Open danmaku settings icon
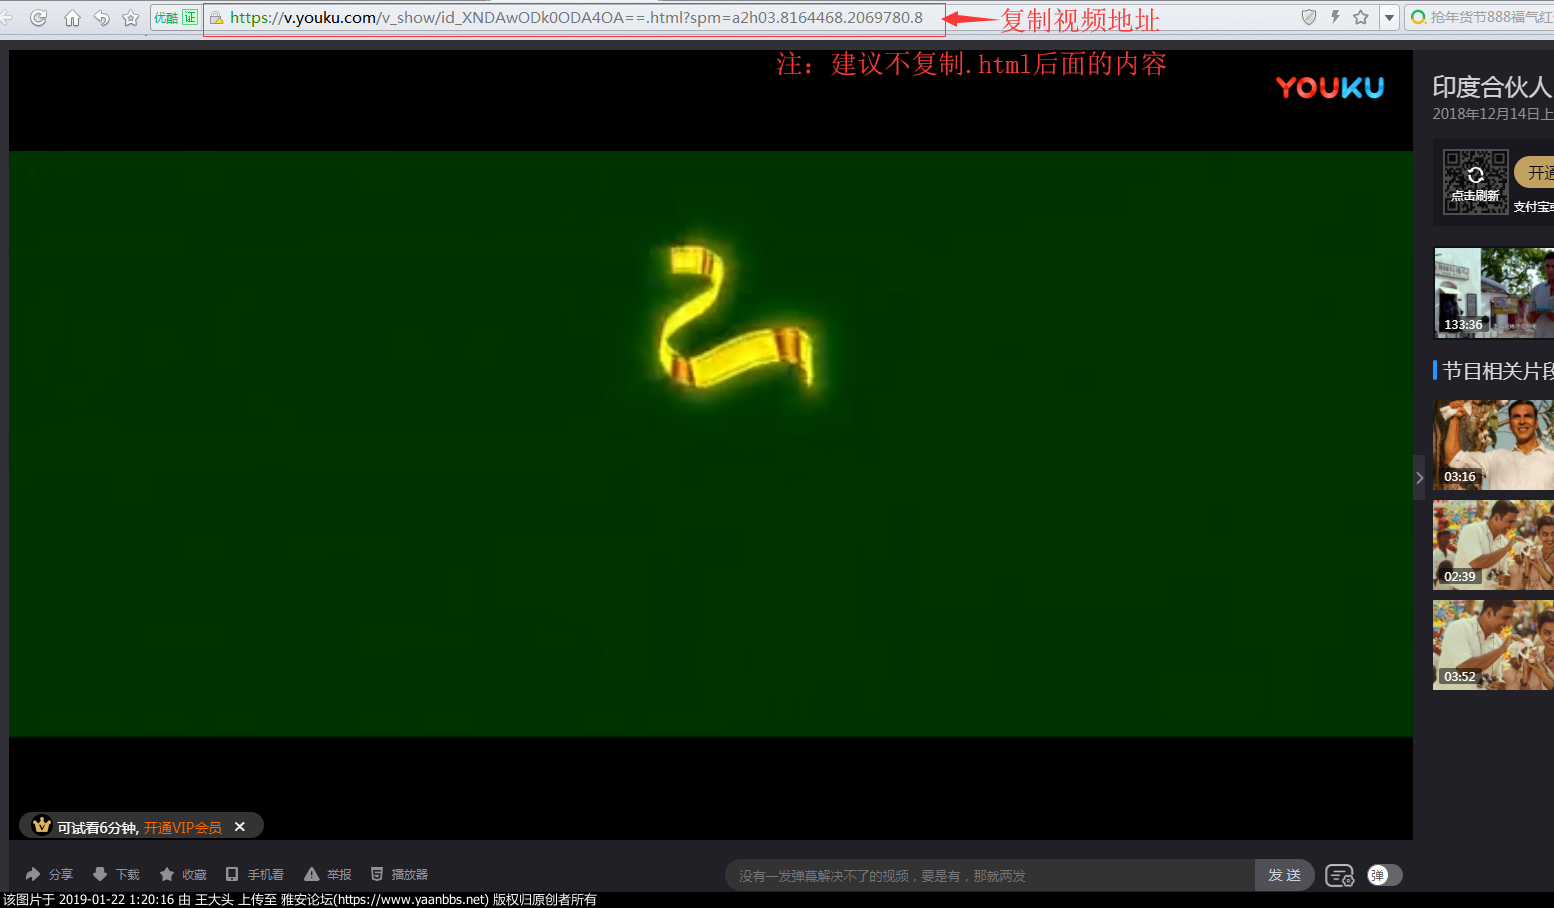This screenshot has height=908, width=1554. tap(1340, 876)
